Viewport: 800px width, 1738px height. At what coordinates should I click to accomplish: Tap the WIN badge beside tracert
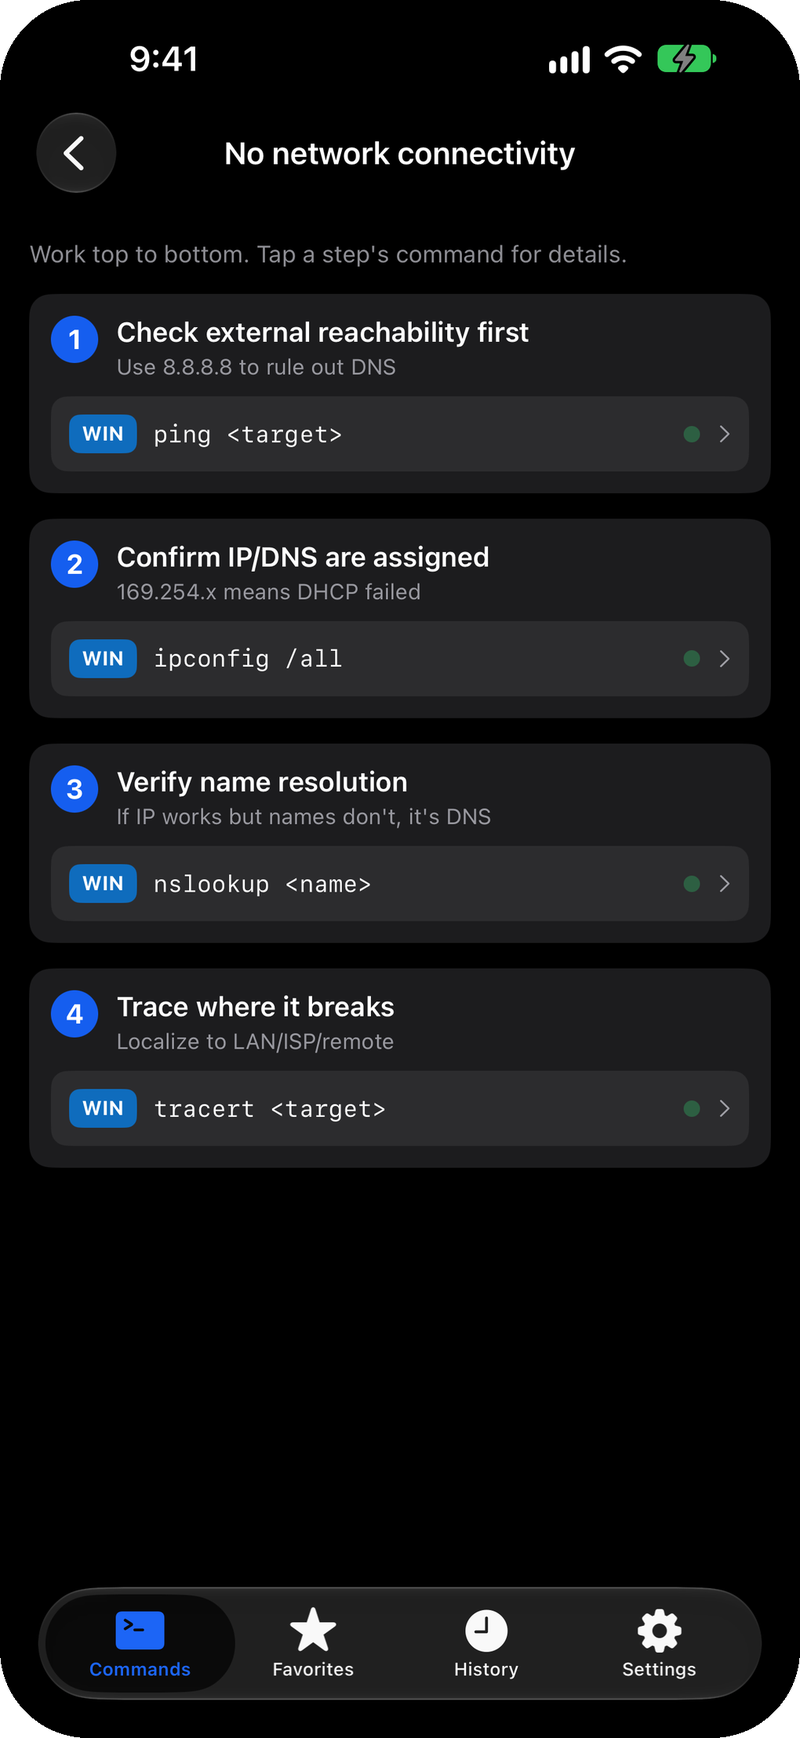[x=103, y=1109]
